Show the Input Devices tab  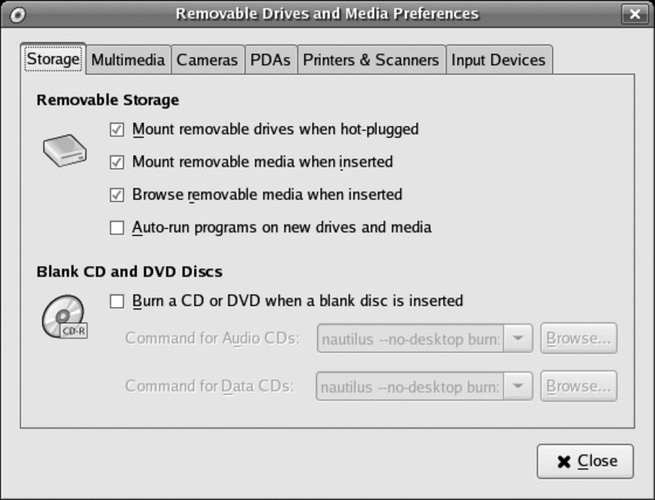(x=498, y=60)
